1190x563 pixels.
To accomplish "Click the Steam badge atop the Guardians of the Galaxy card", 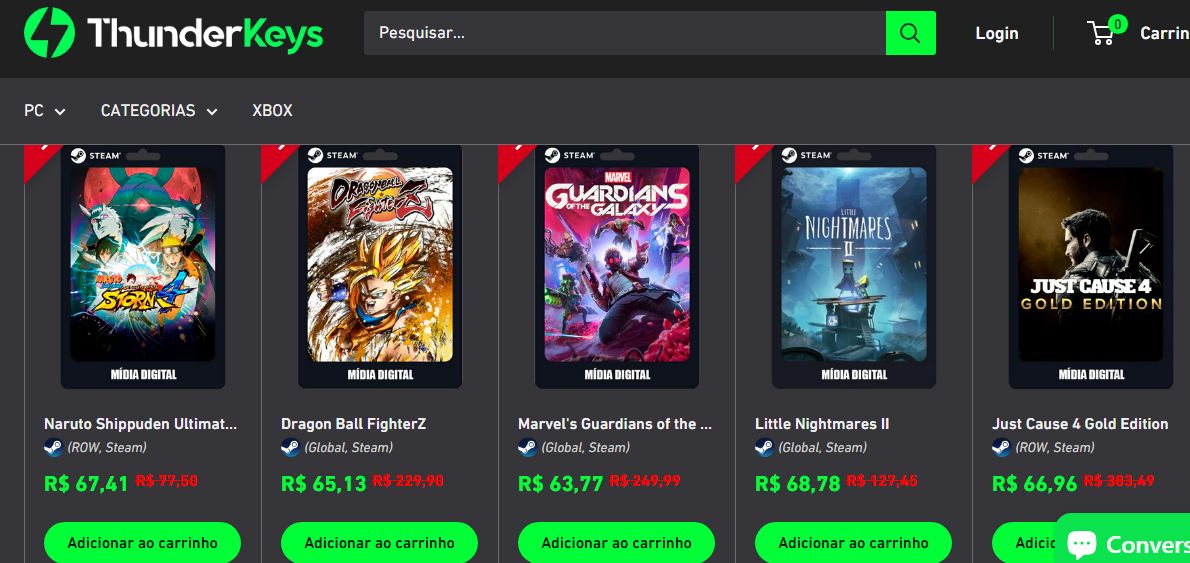I will tap(569, 156).
